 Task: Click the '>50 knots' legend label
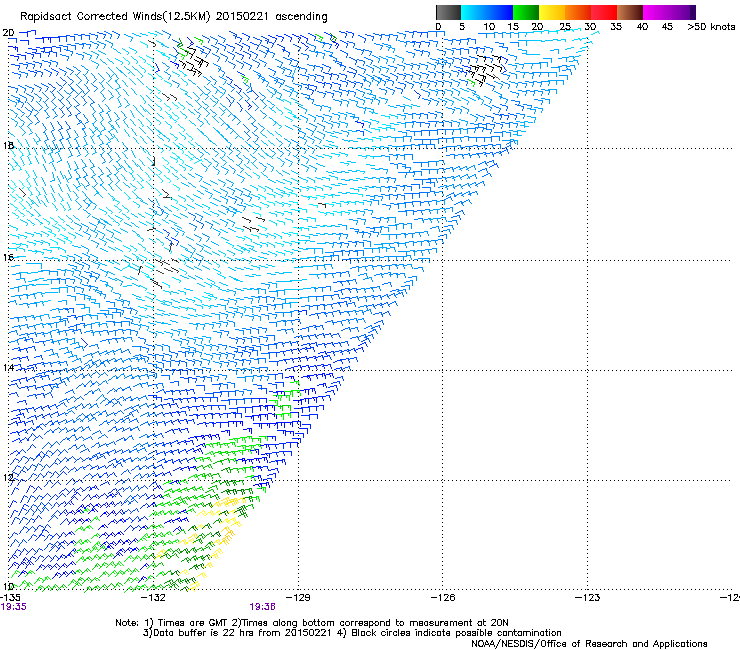(711, 27)
